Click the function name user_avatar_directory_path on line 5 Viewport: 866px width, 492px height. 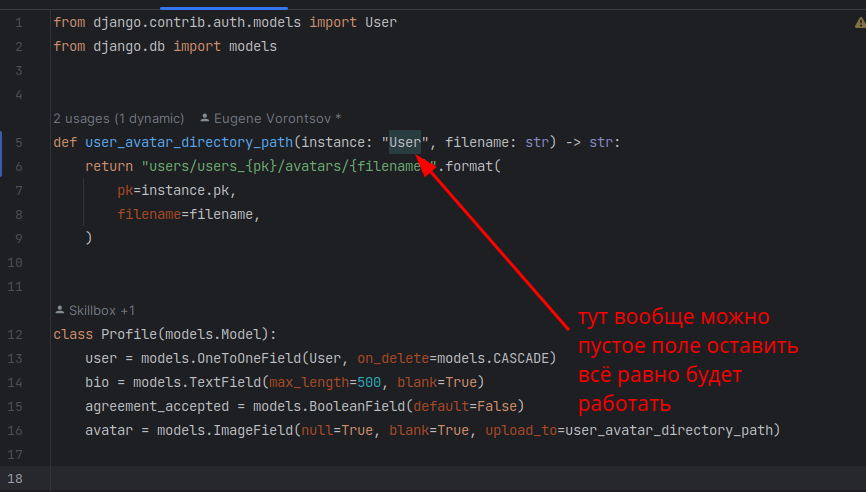pyautogui.click(x=189, y=142)
